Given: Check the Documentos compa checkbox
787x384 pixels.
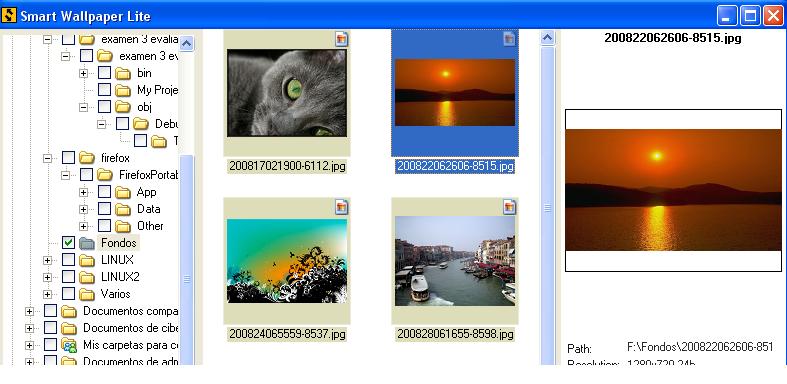Looking at the screenshot, I should [50, 311].
